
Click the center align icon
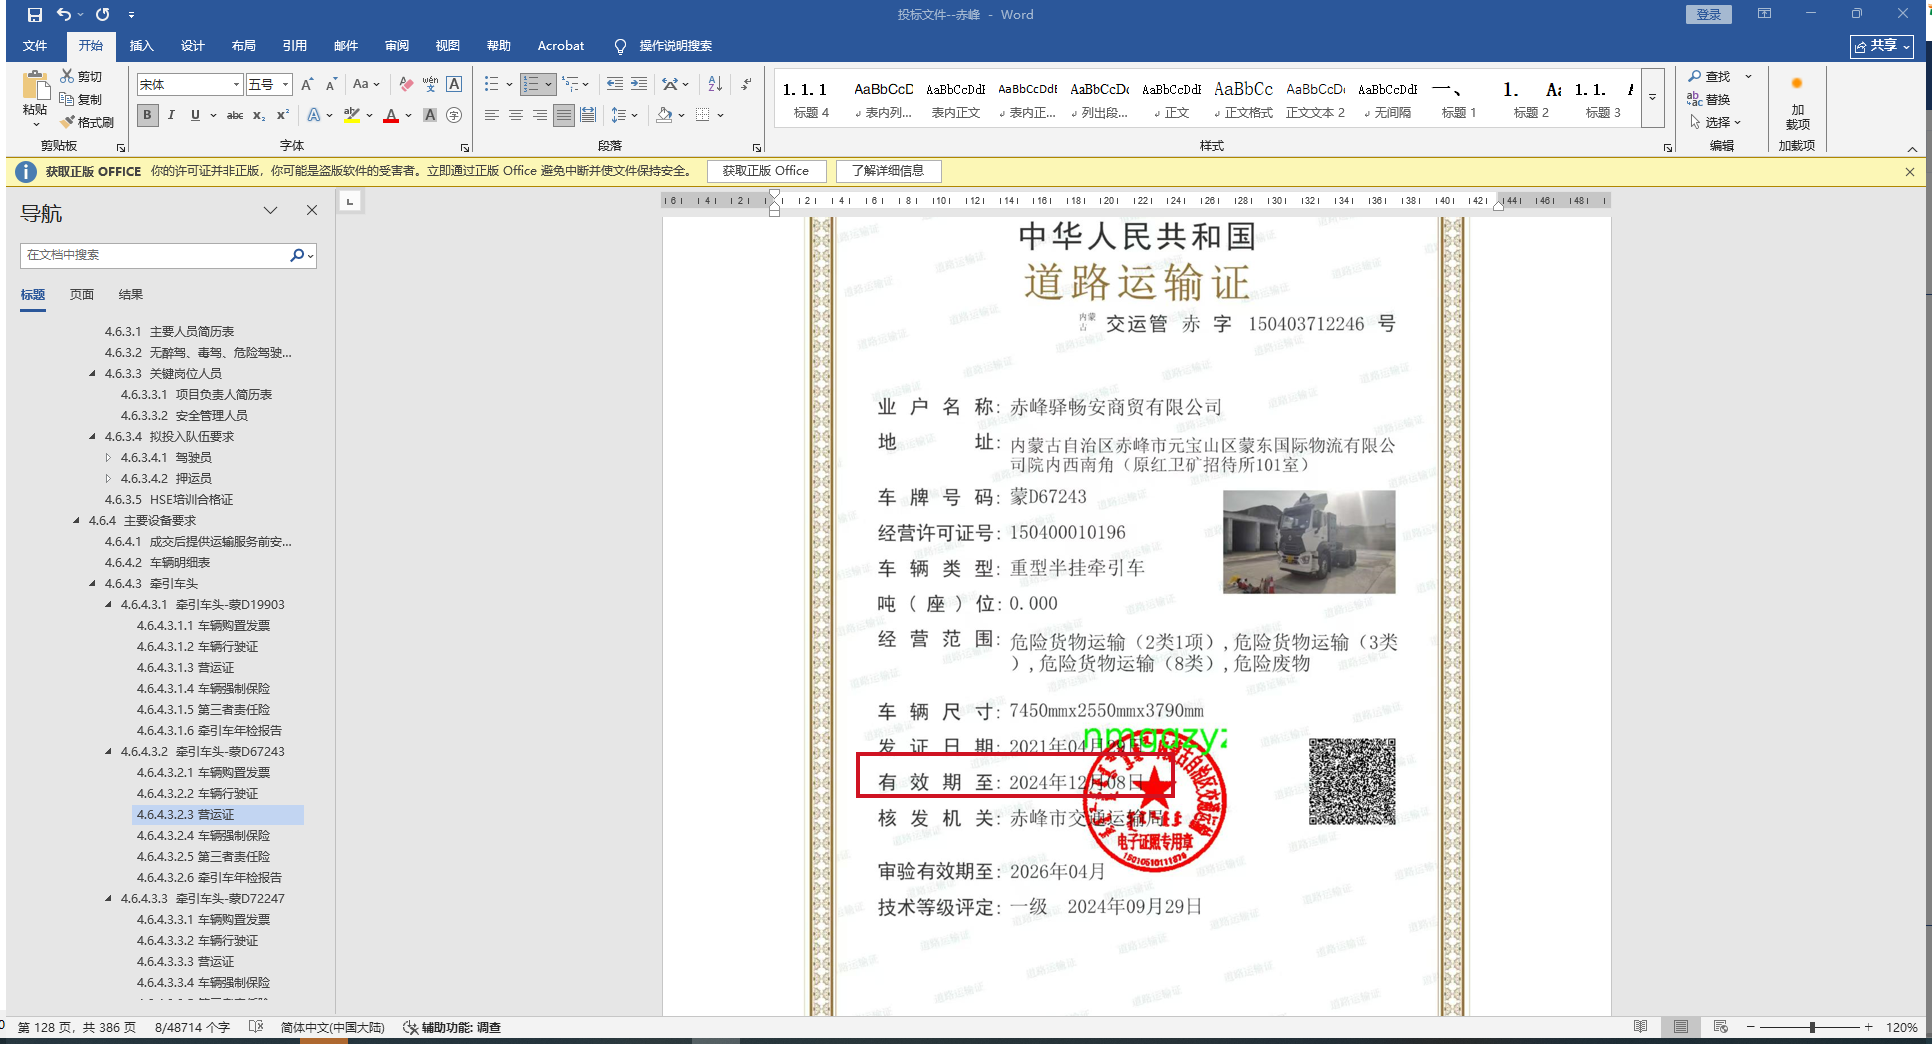tap(516, 116)
